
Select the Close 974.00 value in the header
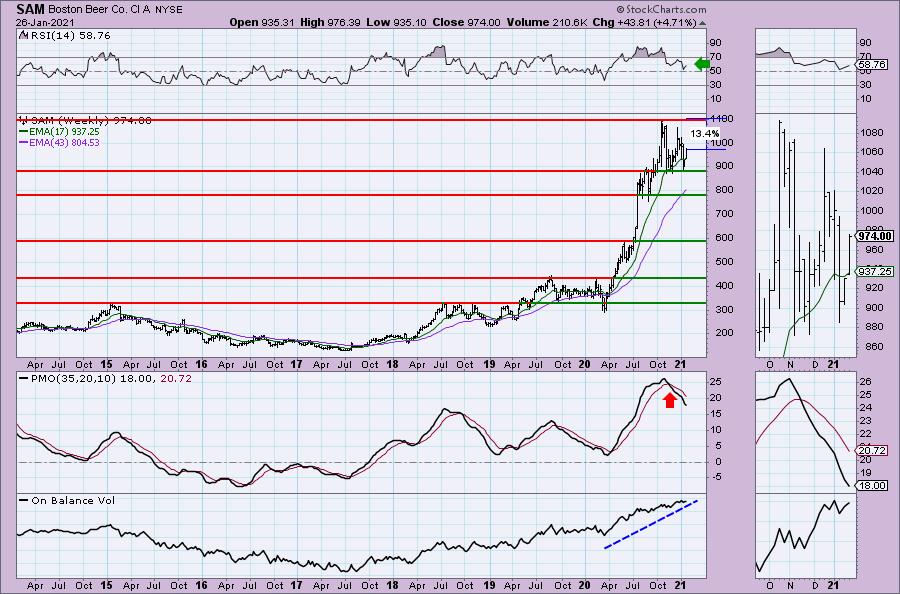coord(466,22)
